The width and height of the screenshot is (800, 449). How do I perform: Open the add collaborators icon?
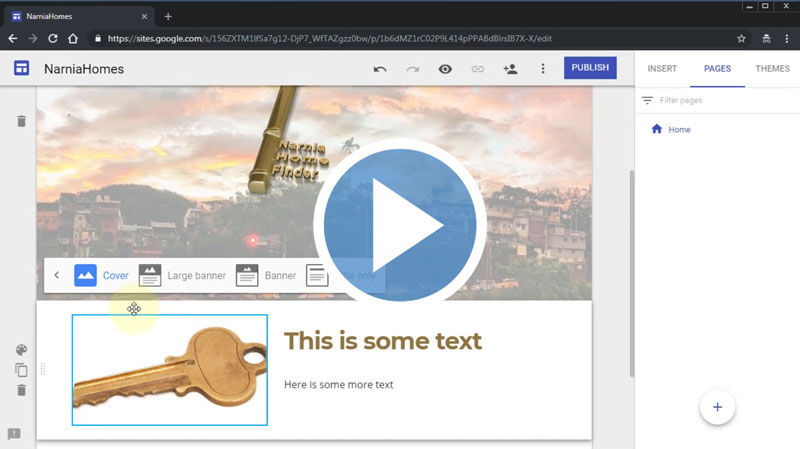pyautogui.click(x=510, y=69)
